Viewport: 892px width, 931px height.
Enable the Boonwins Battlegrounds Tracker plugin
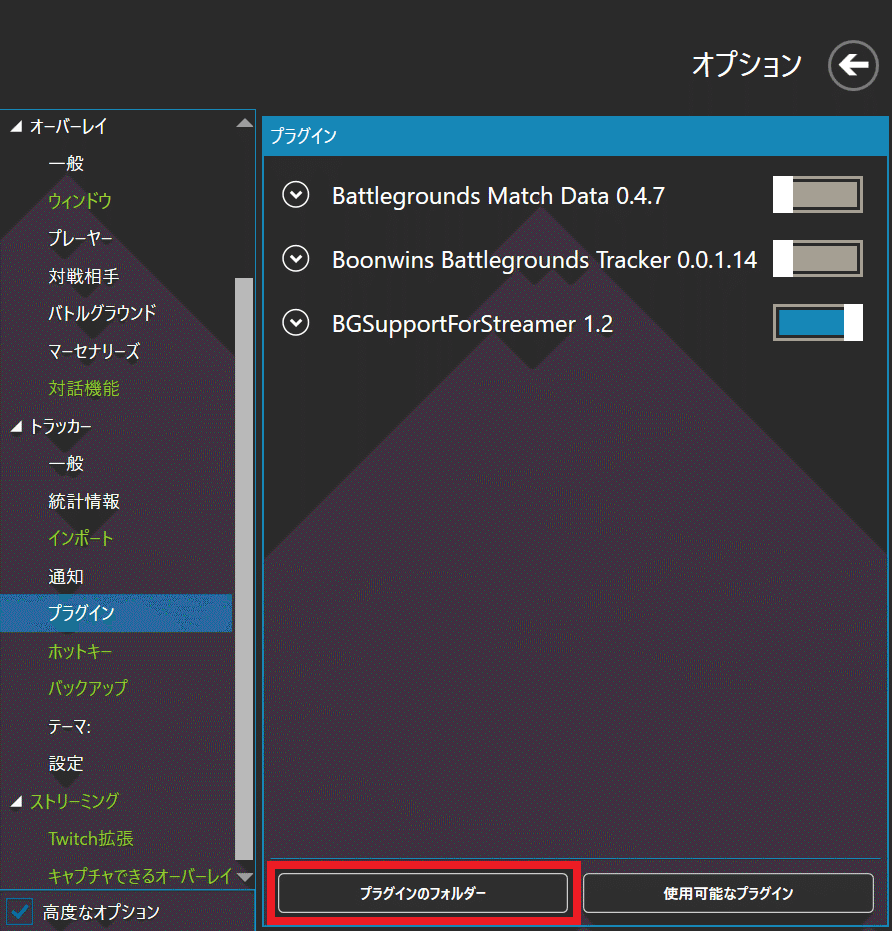817,259
